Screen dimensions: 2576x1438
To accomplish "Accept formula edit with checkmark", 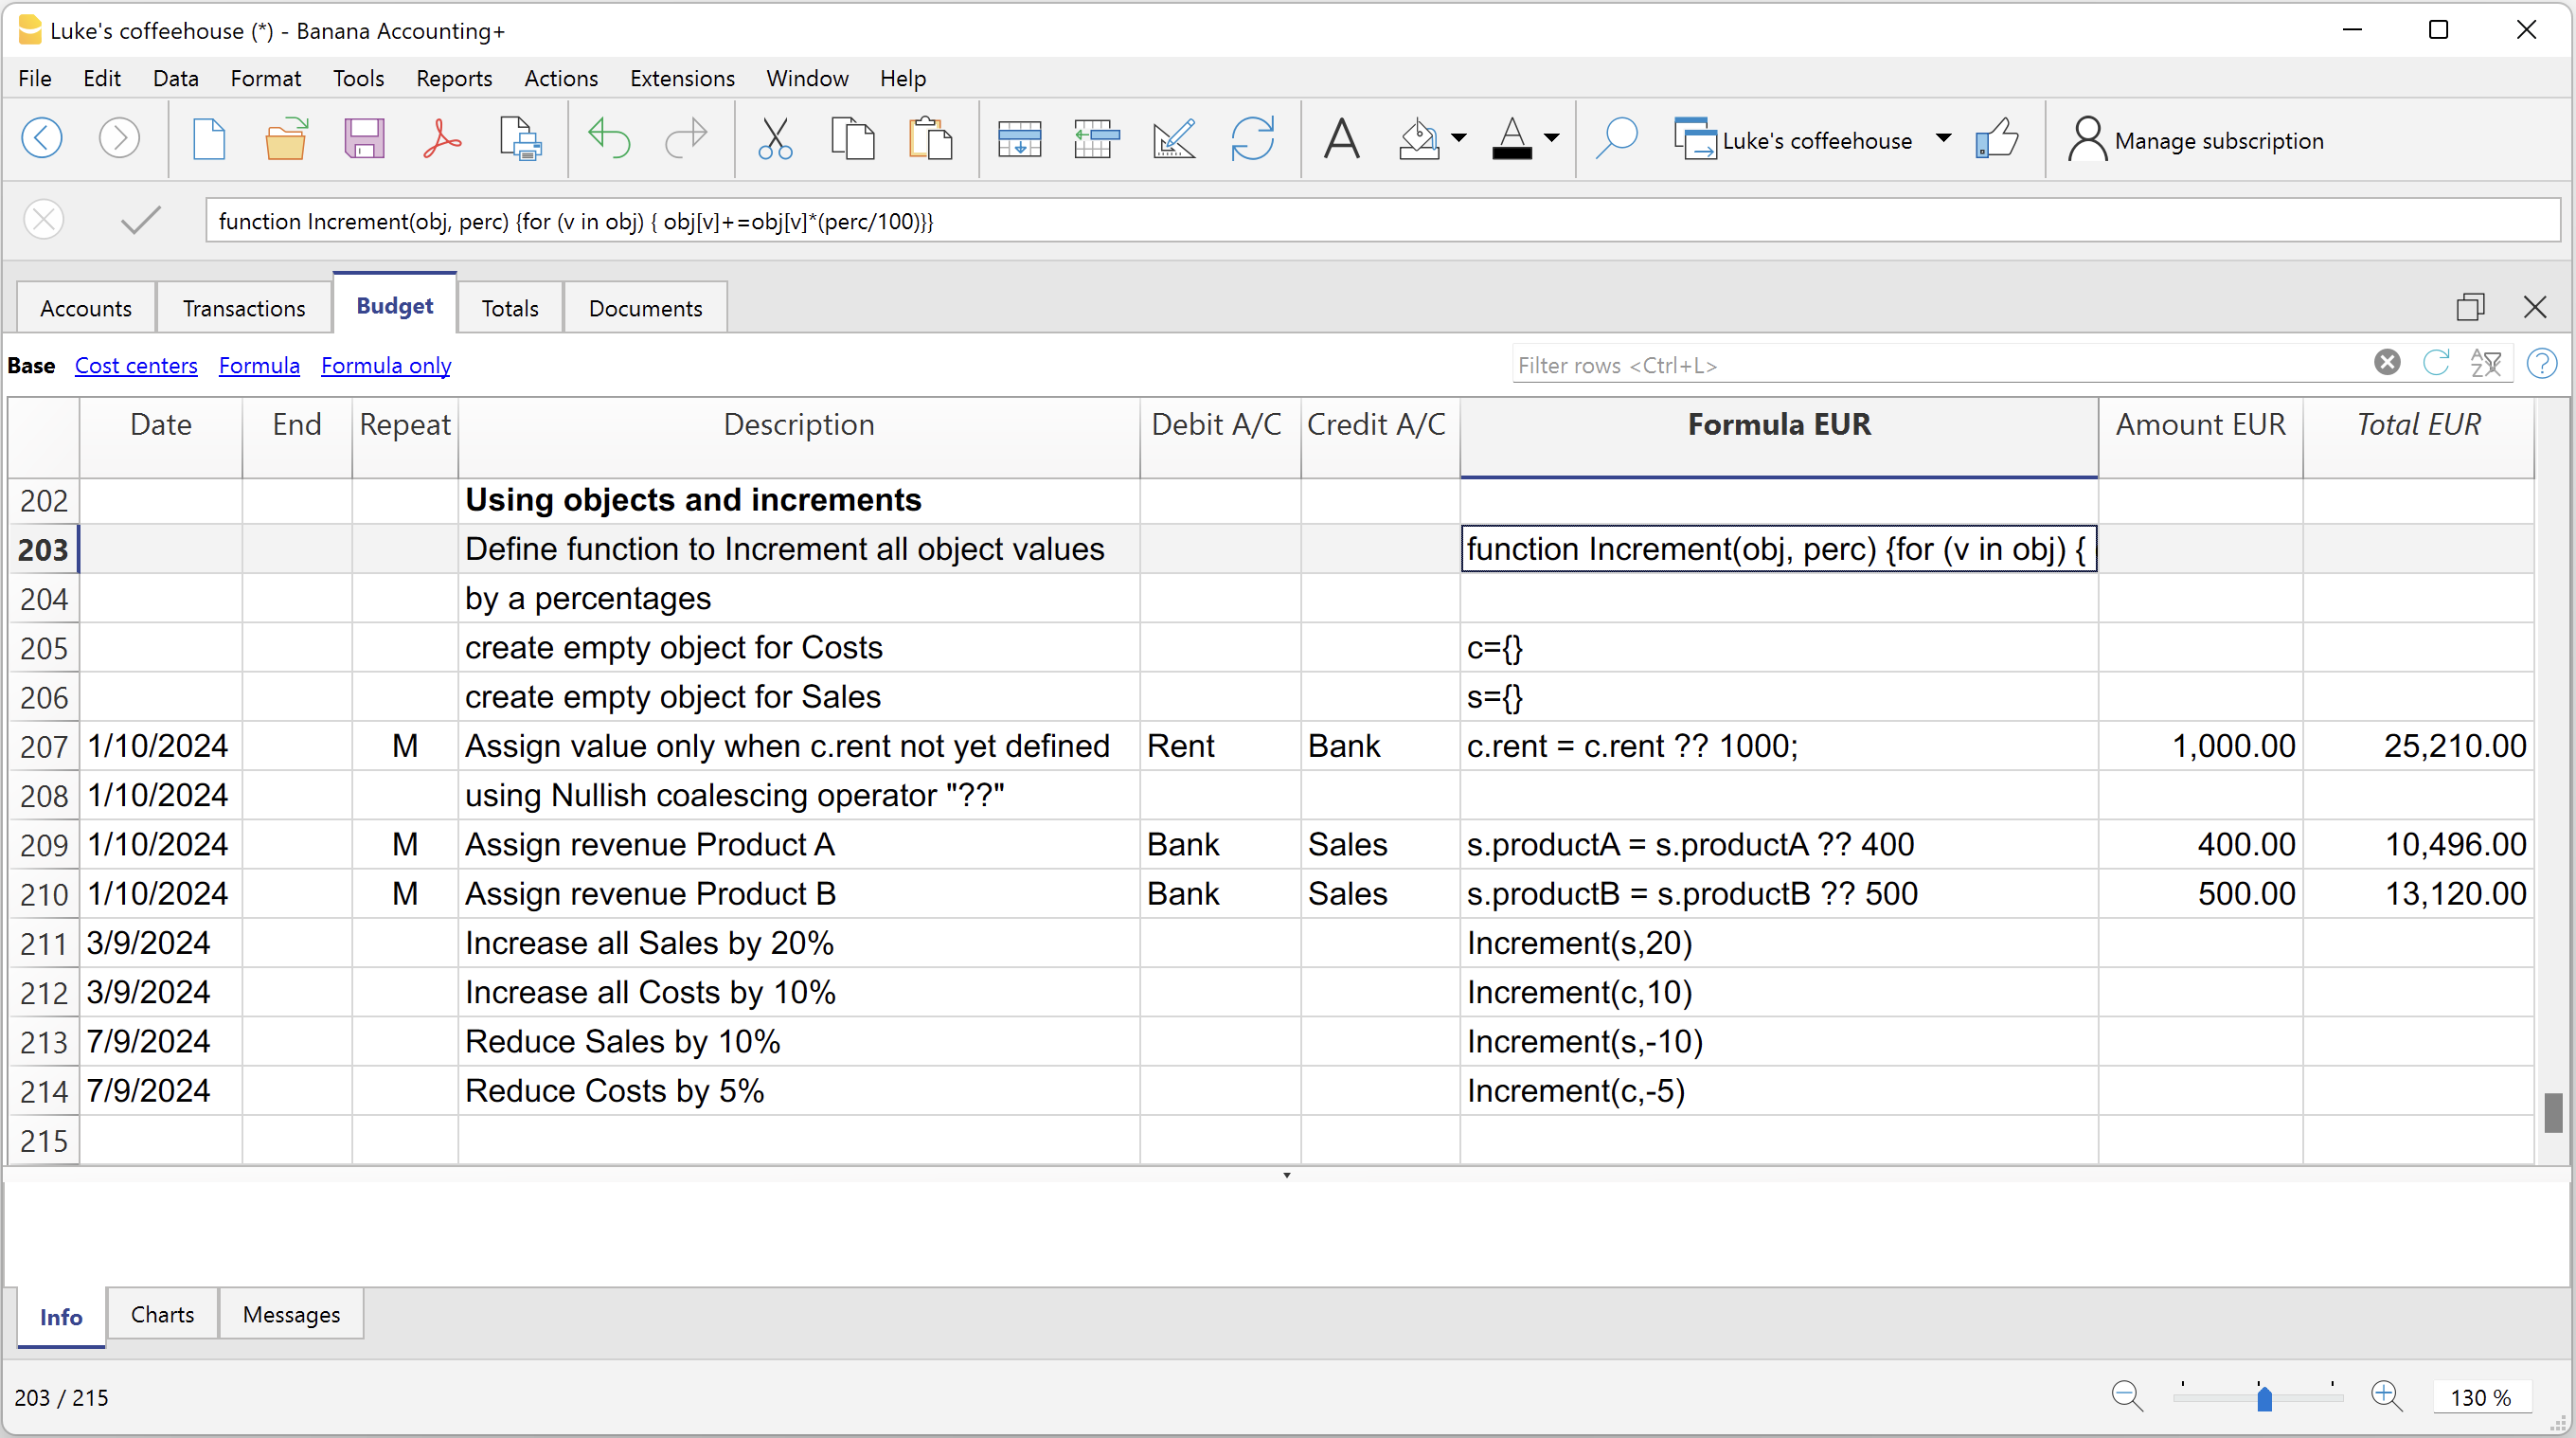I will point(140,220).
